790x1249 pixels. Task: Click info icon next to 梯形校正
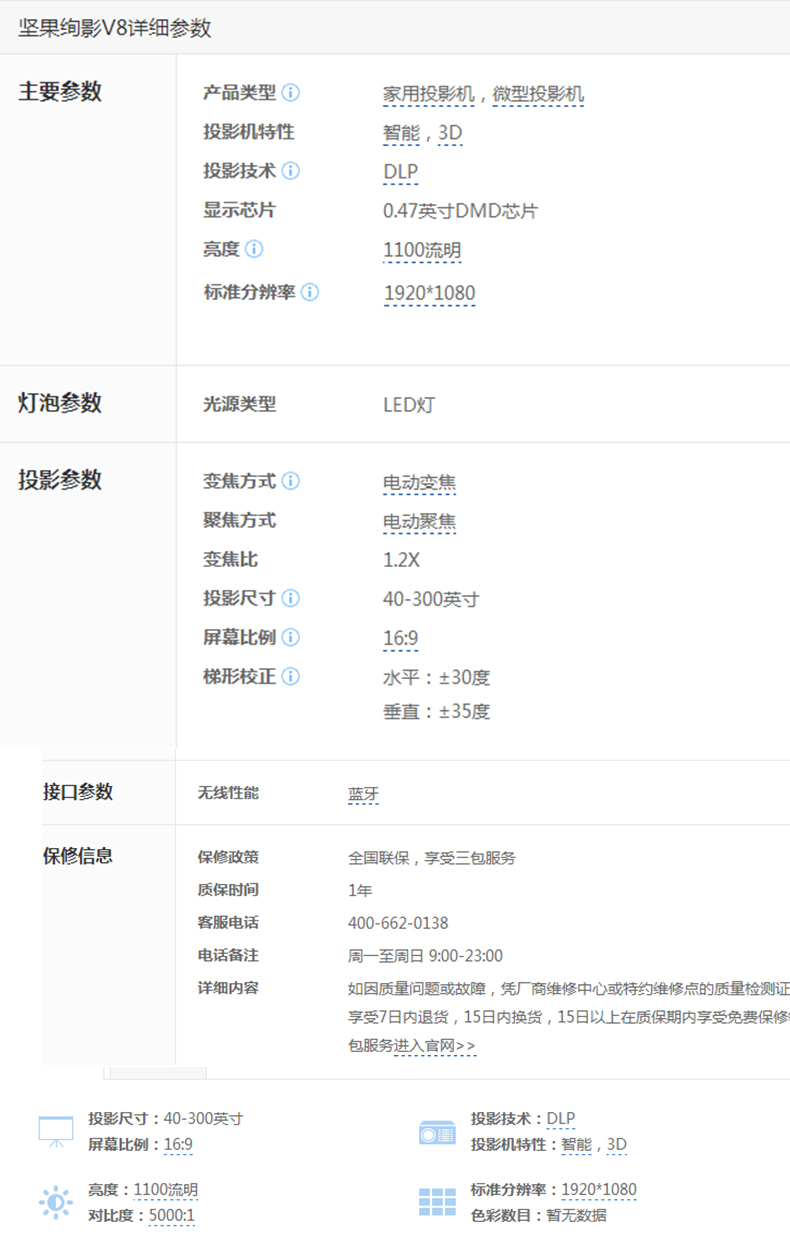(x=290, y=676)
